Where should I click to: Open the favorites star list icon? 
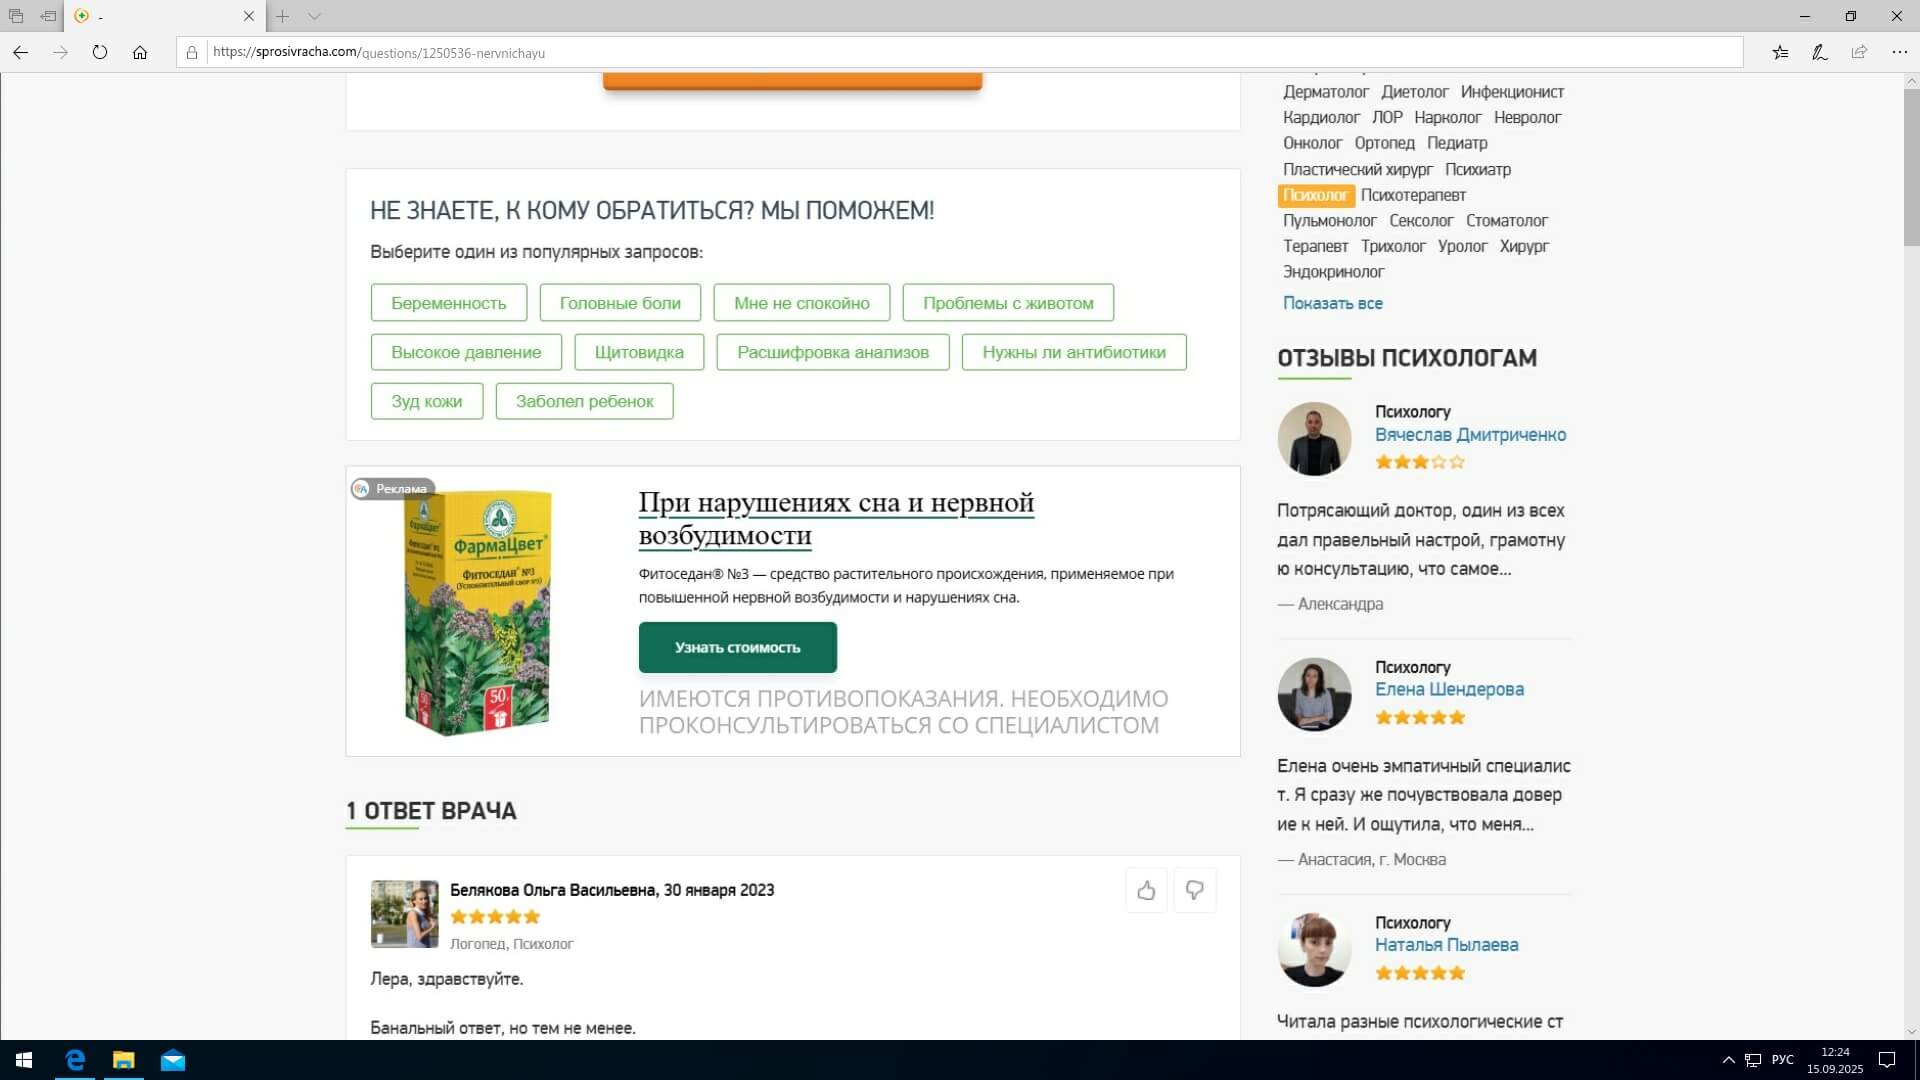click(1780, 52)
